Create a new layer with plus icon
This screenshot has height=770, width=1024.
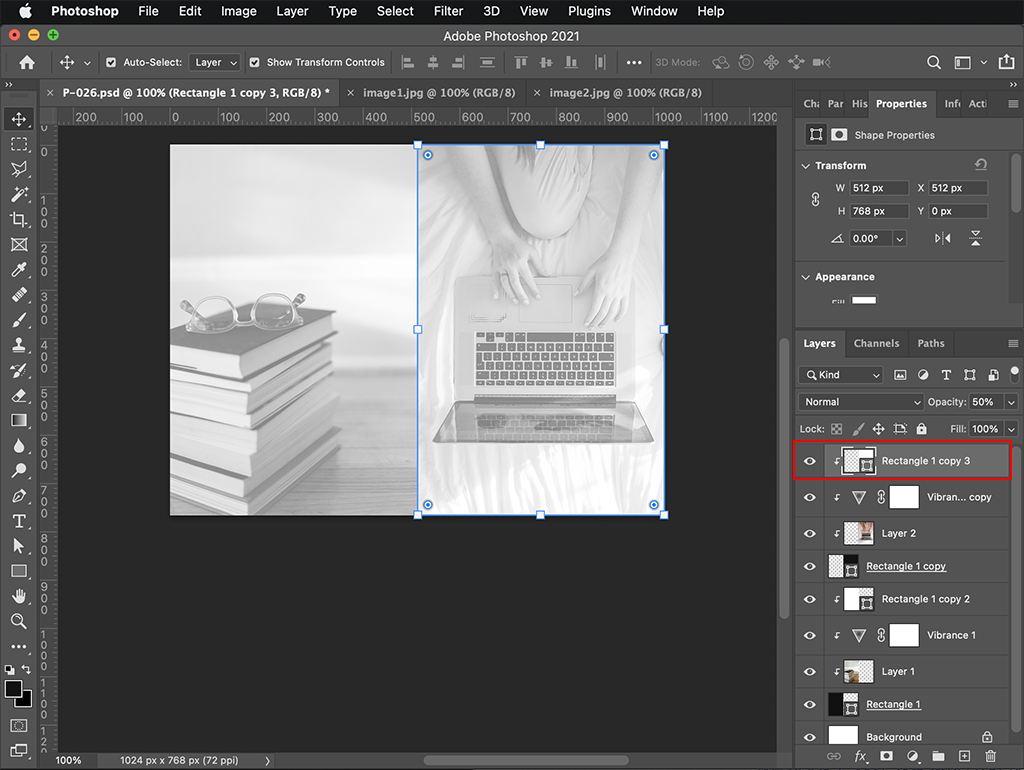[x=964, y=756]
